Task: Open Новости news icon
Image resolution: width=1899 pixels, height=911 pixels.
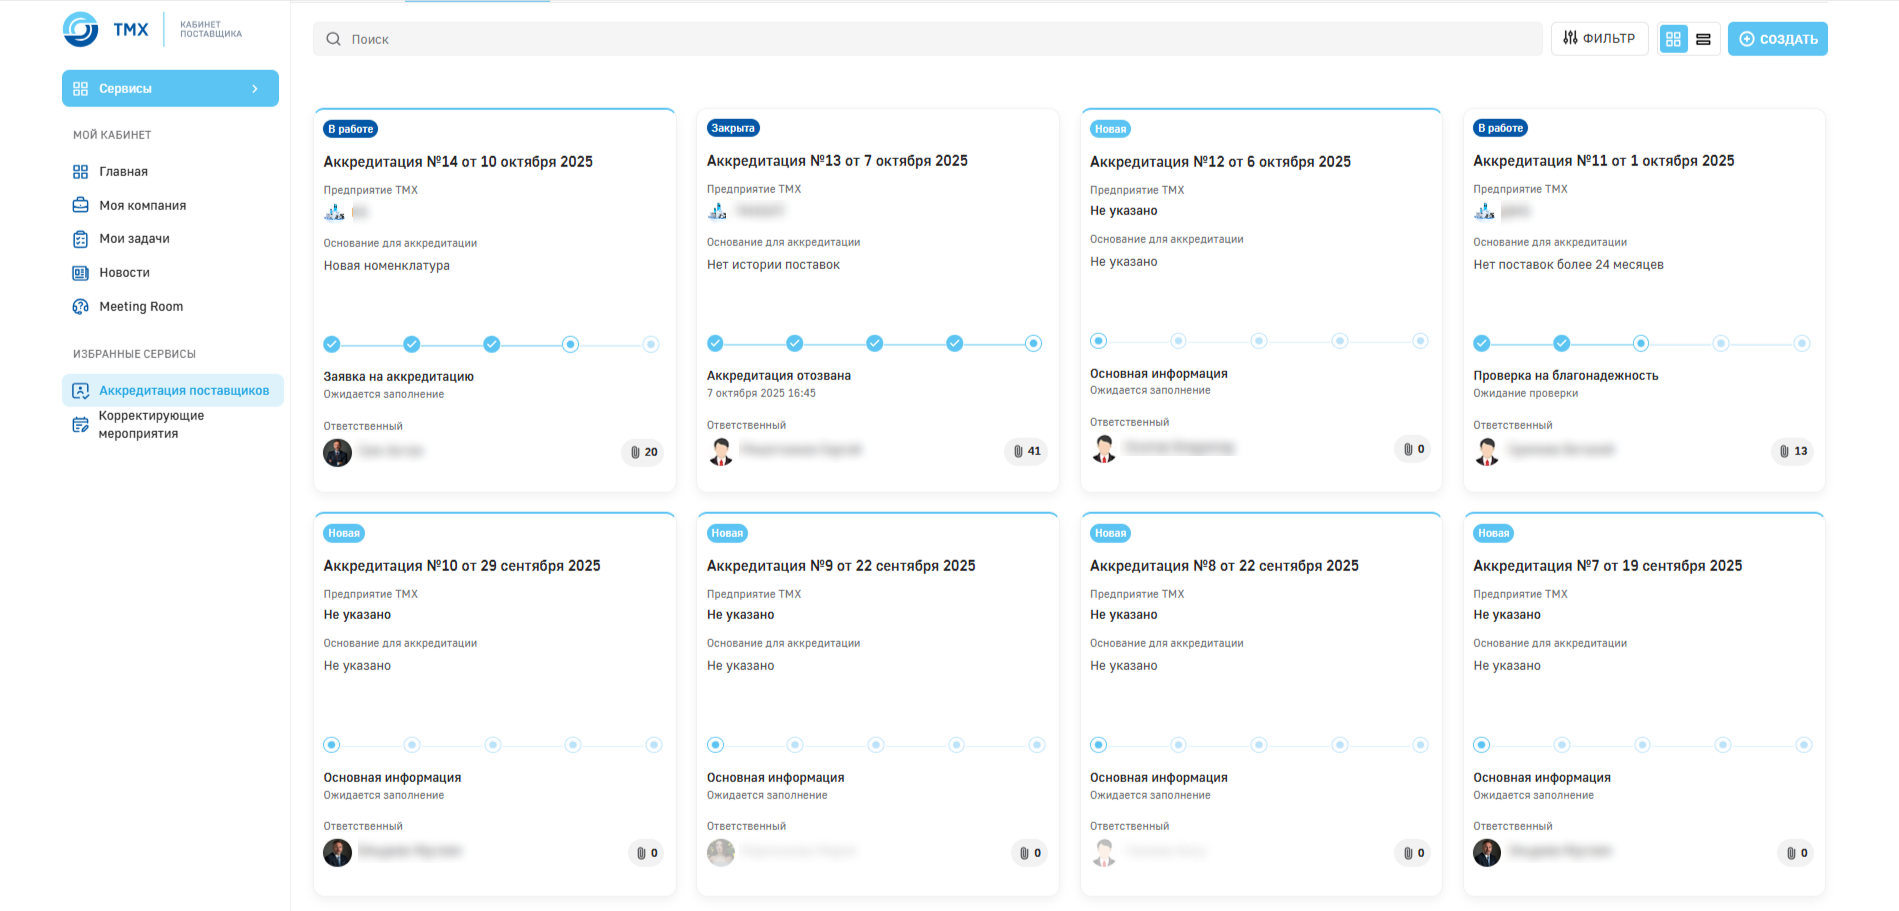Action: point(81,273)
